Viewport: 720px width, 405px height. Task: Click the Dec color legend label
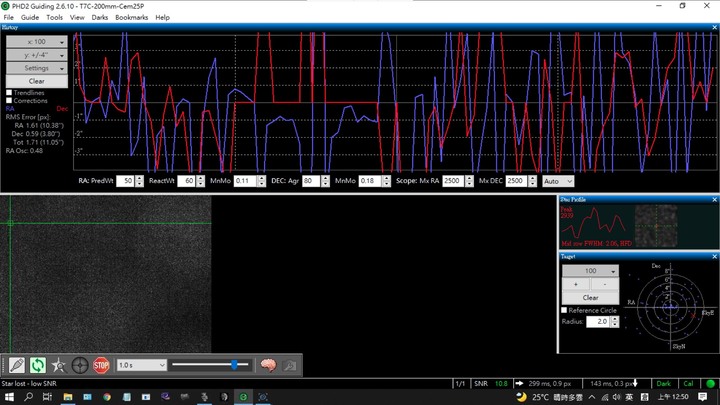pyautogui.click(x=62, y=109)
